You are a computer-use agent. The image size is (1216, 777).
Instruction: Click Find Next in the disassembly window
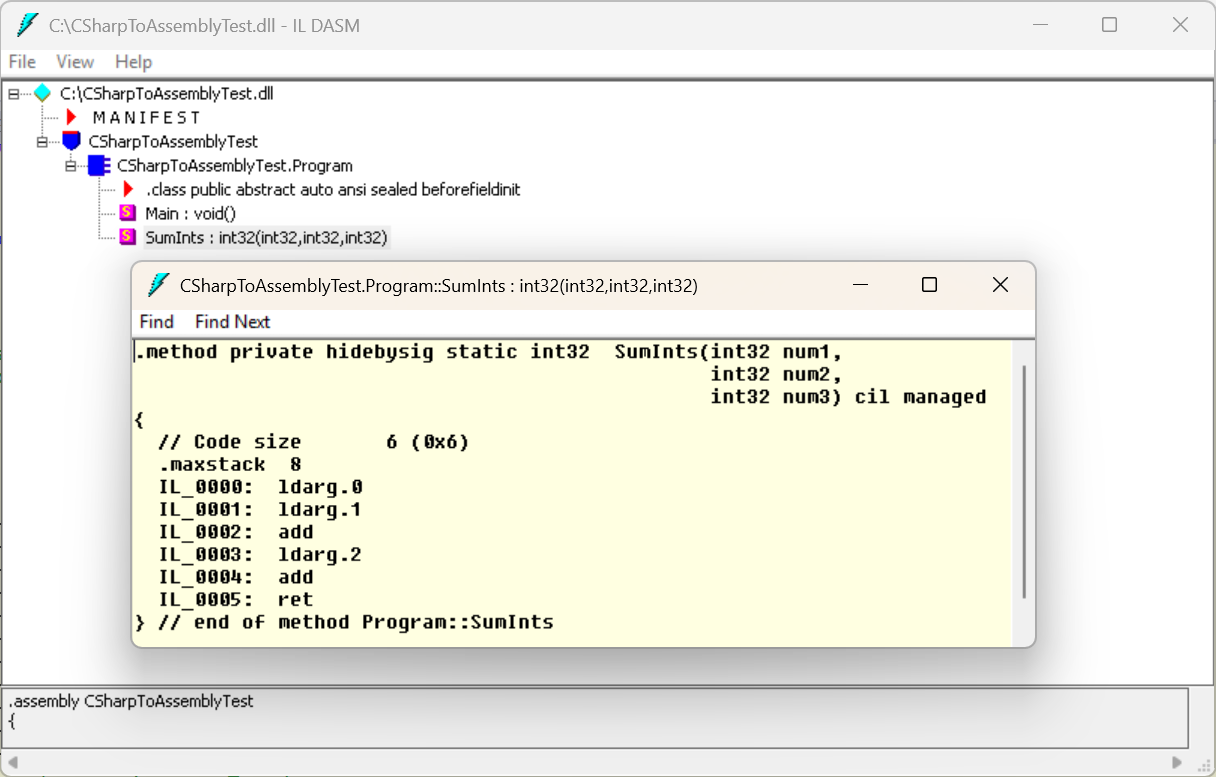tap(232, 321)
